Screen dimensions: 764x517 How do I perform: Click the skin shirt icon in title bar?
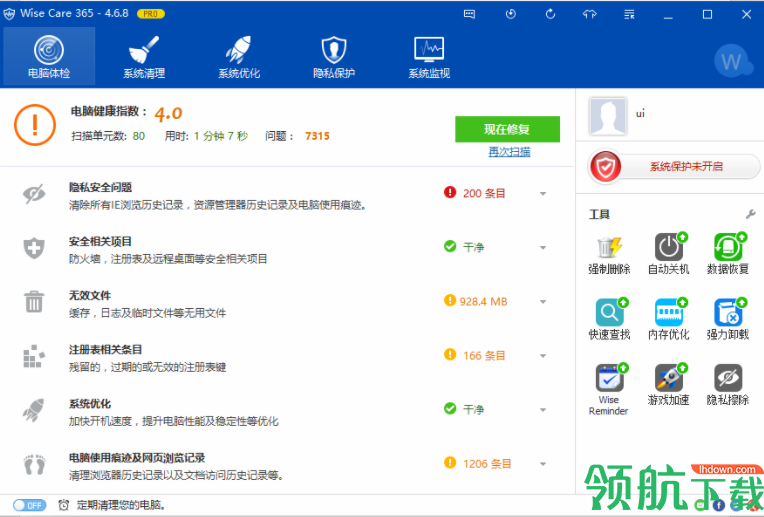click(x=590, y=14)
